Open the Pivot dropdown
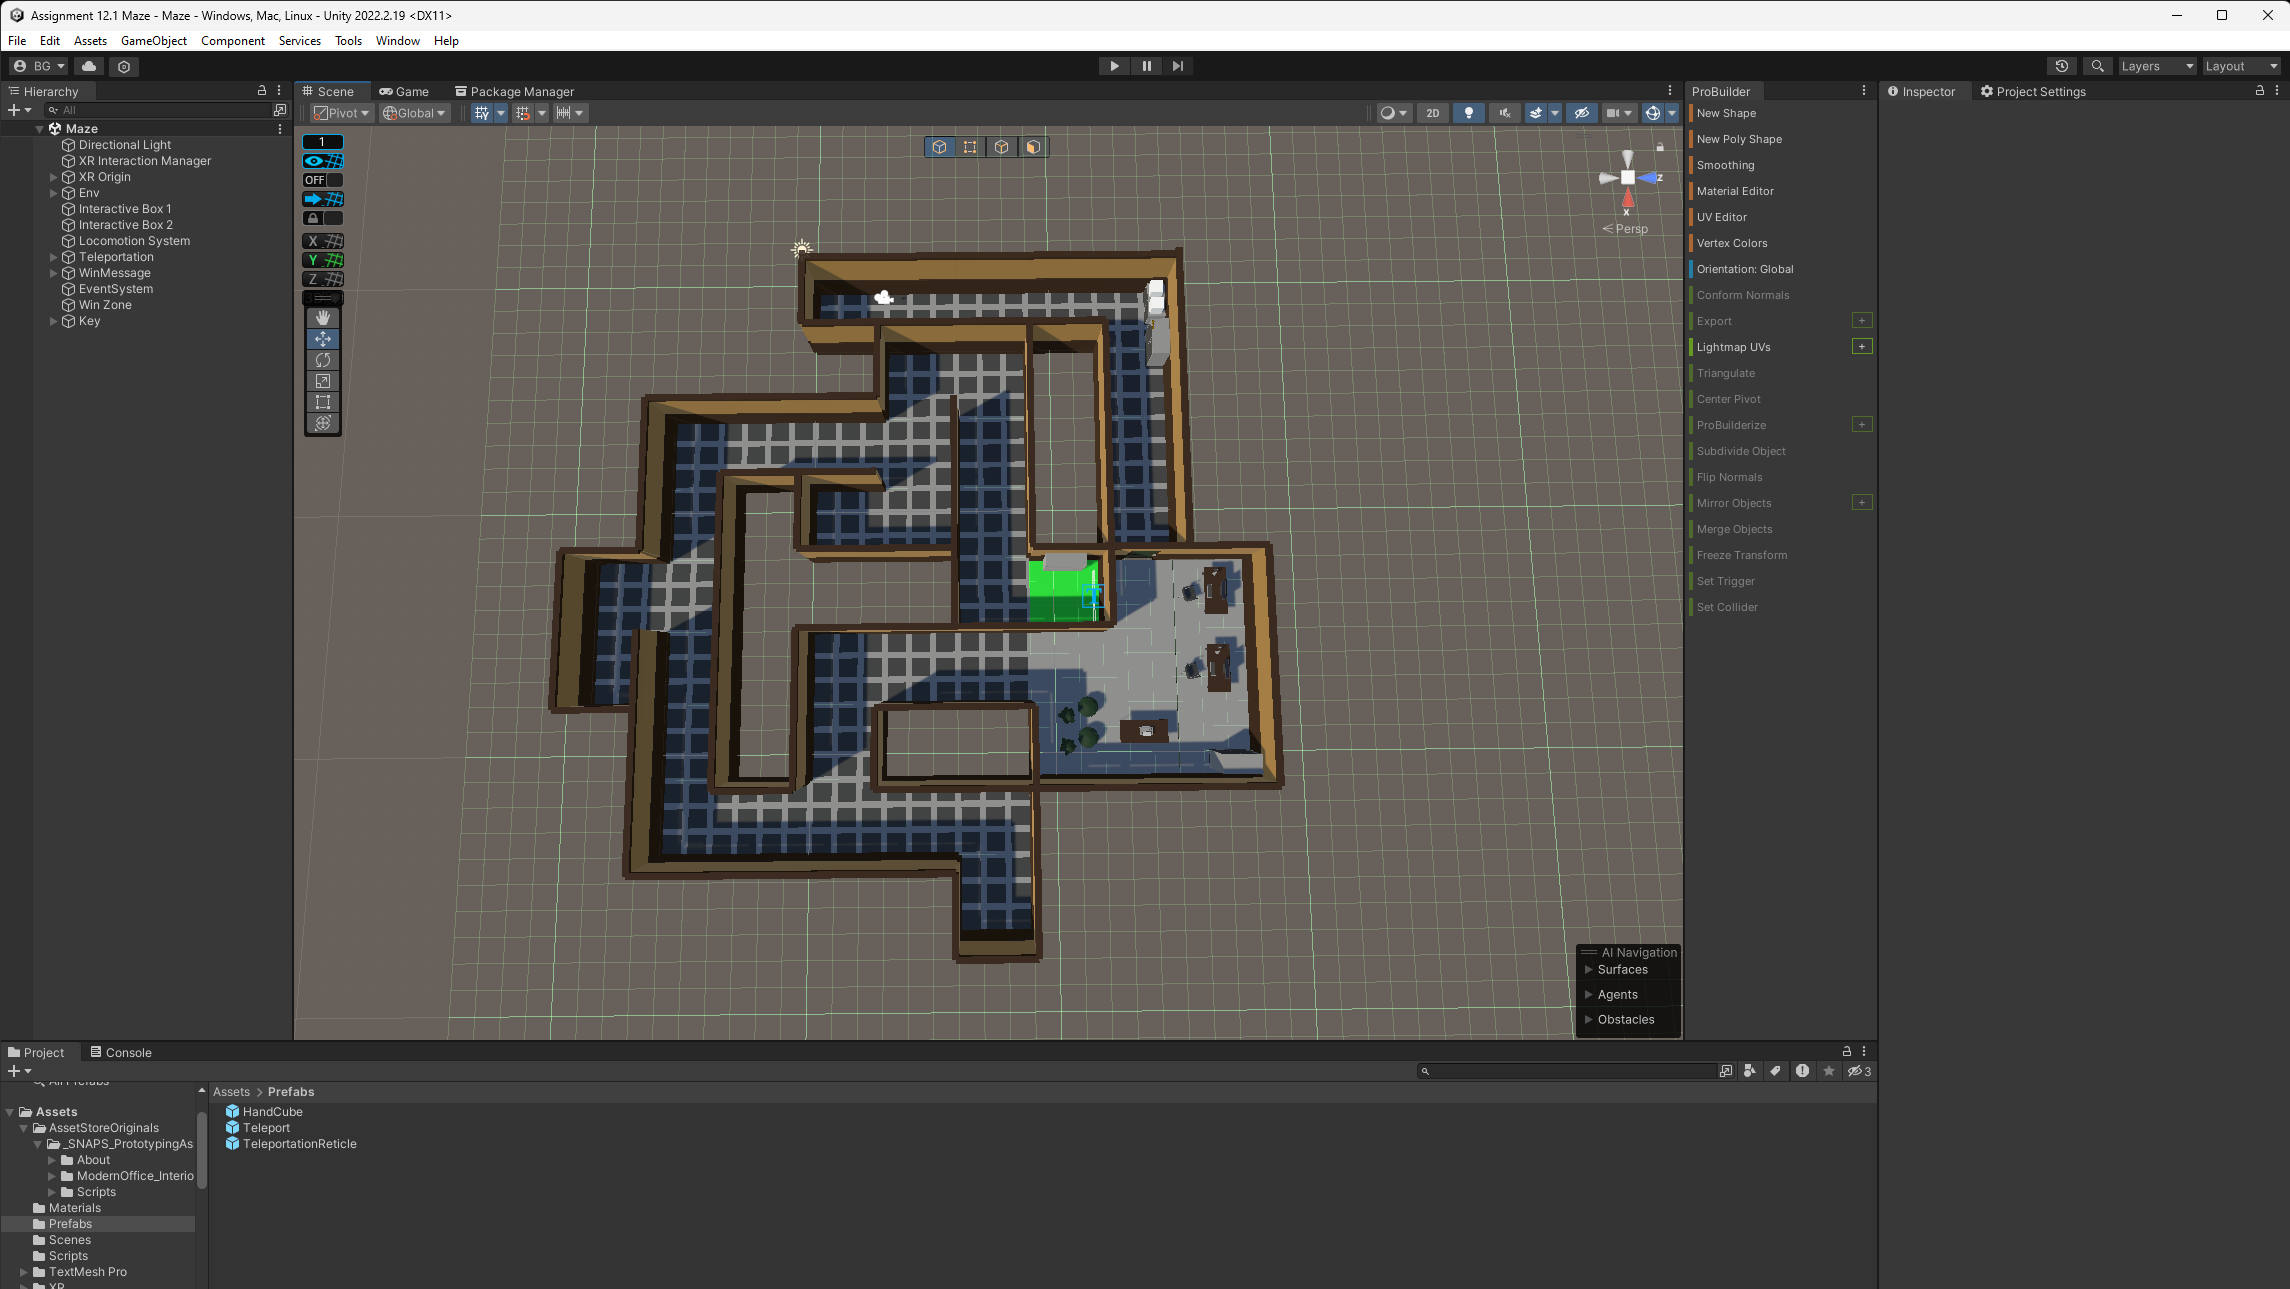The image size is (2290, 1289). tap(341, 112)
